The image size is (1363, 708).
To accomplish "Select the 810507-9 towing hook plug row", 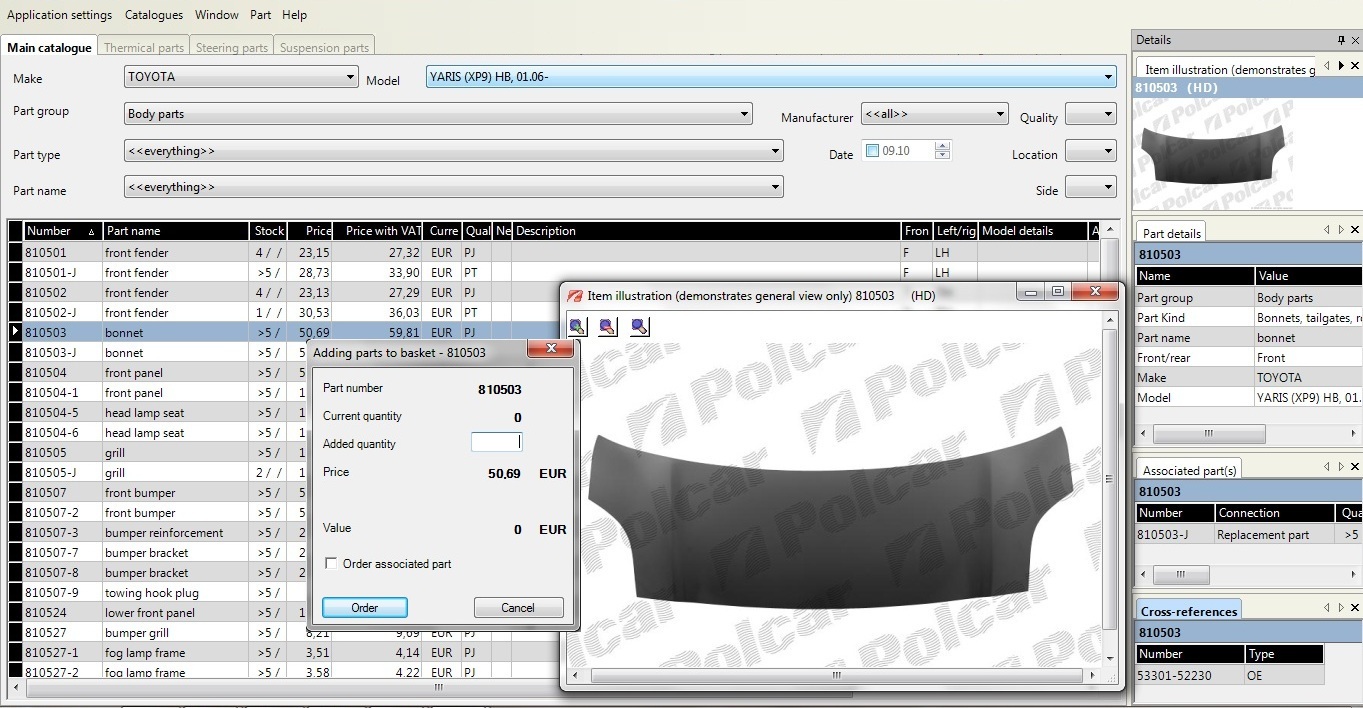I will point(158,592).
